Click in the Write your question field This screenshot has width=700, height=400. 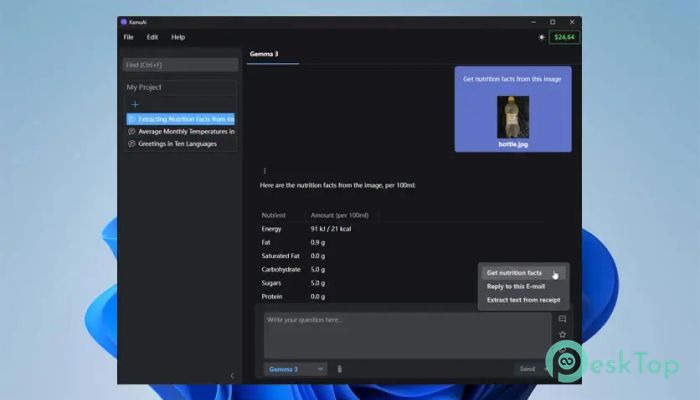click(407, 335)
